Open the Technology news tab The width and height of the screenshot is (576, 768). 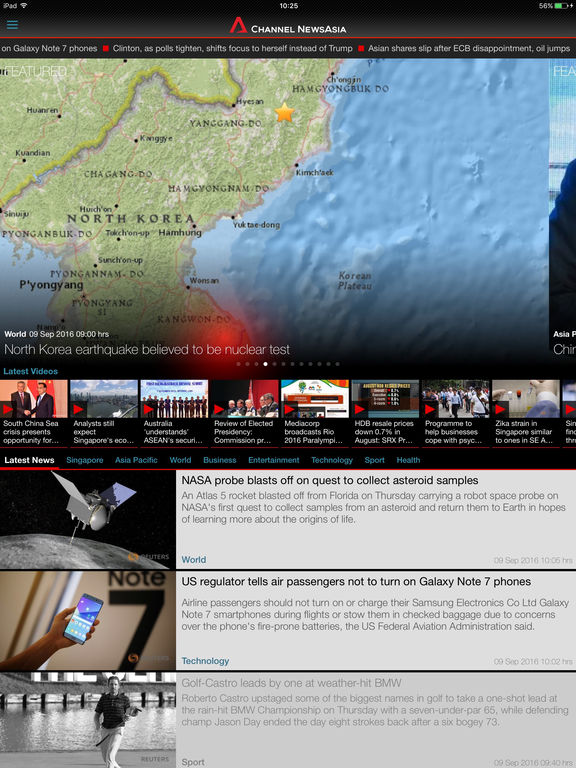point(332,460)
